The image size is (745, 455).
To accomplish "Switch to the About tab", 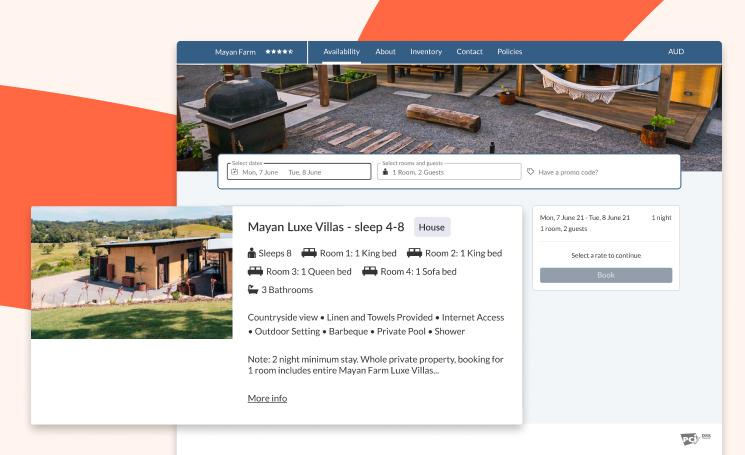I will pyautogui.click(x=385, y=52).
